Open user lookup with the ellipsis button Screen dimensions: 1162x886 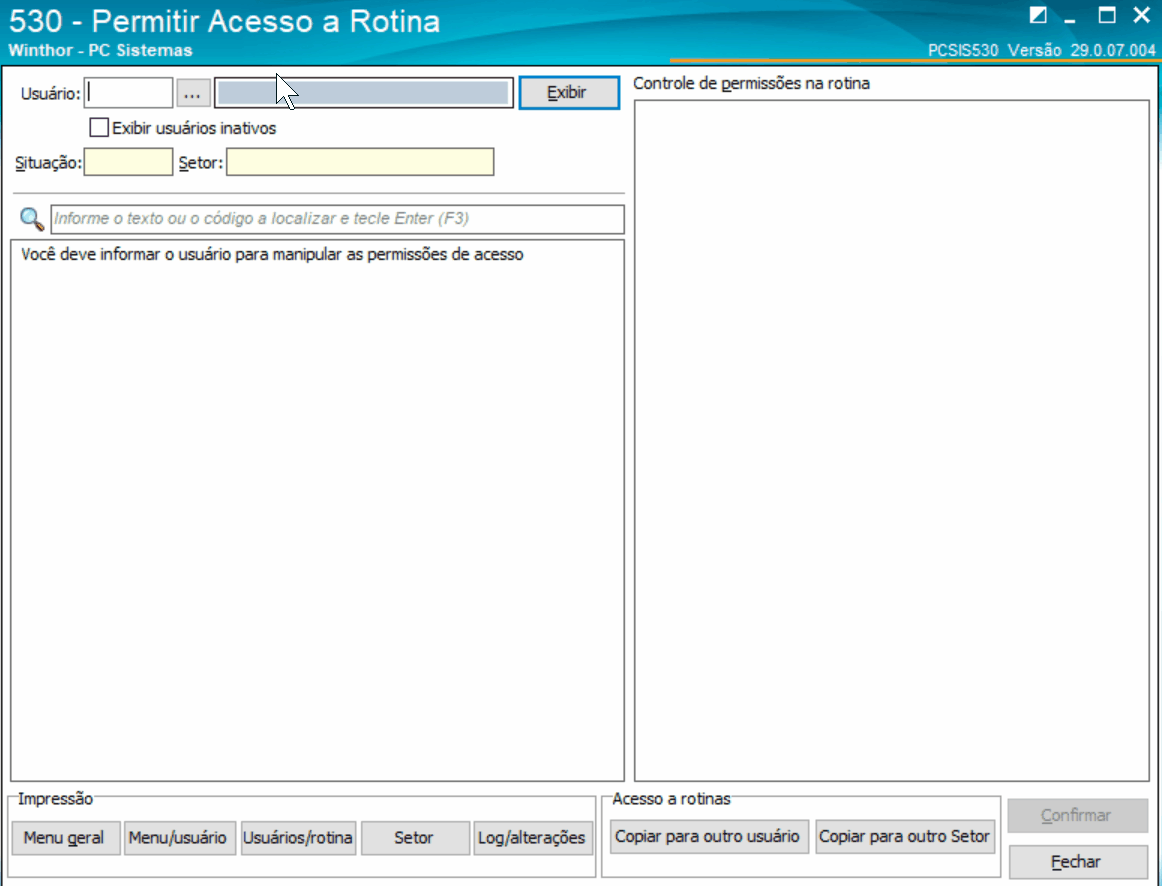(193, 93)
